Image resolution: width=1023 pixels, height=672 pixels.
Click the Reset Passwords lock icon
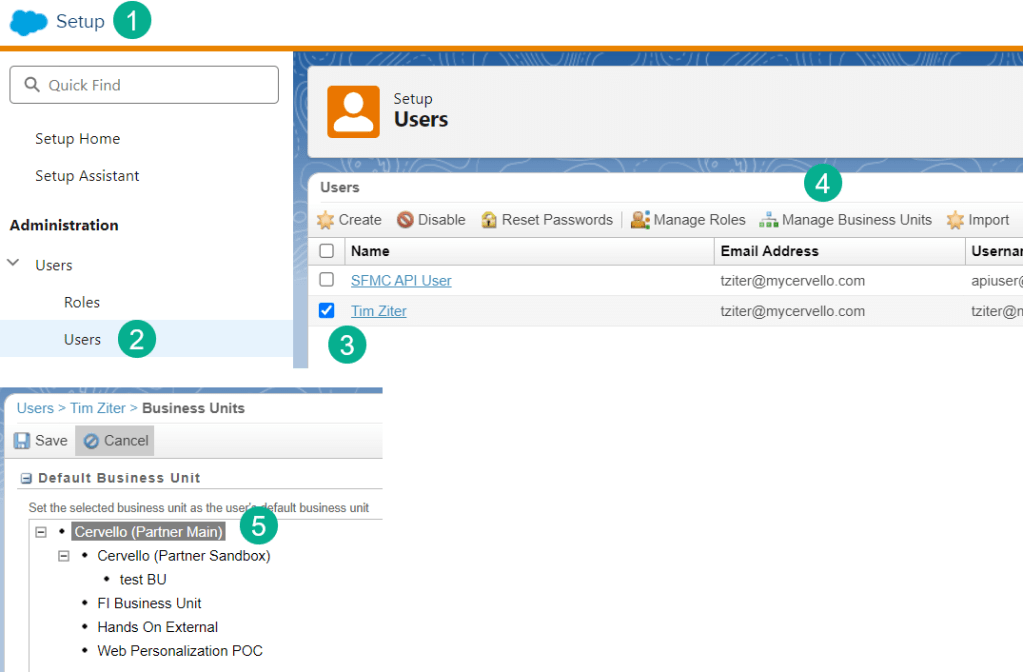coord(489,220)
